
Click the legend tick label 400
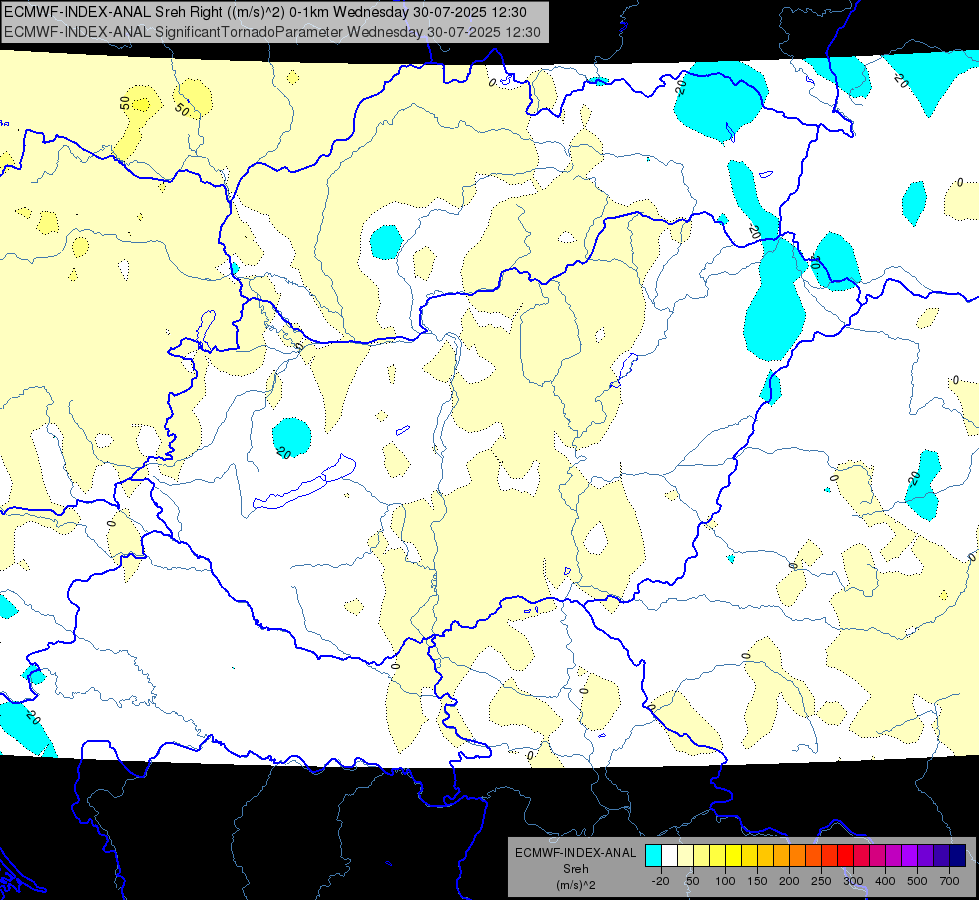coord(885,881)
